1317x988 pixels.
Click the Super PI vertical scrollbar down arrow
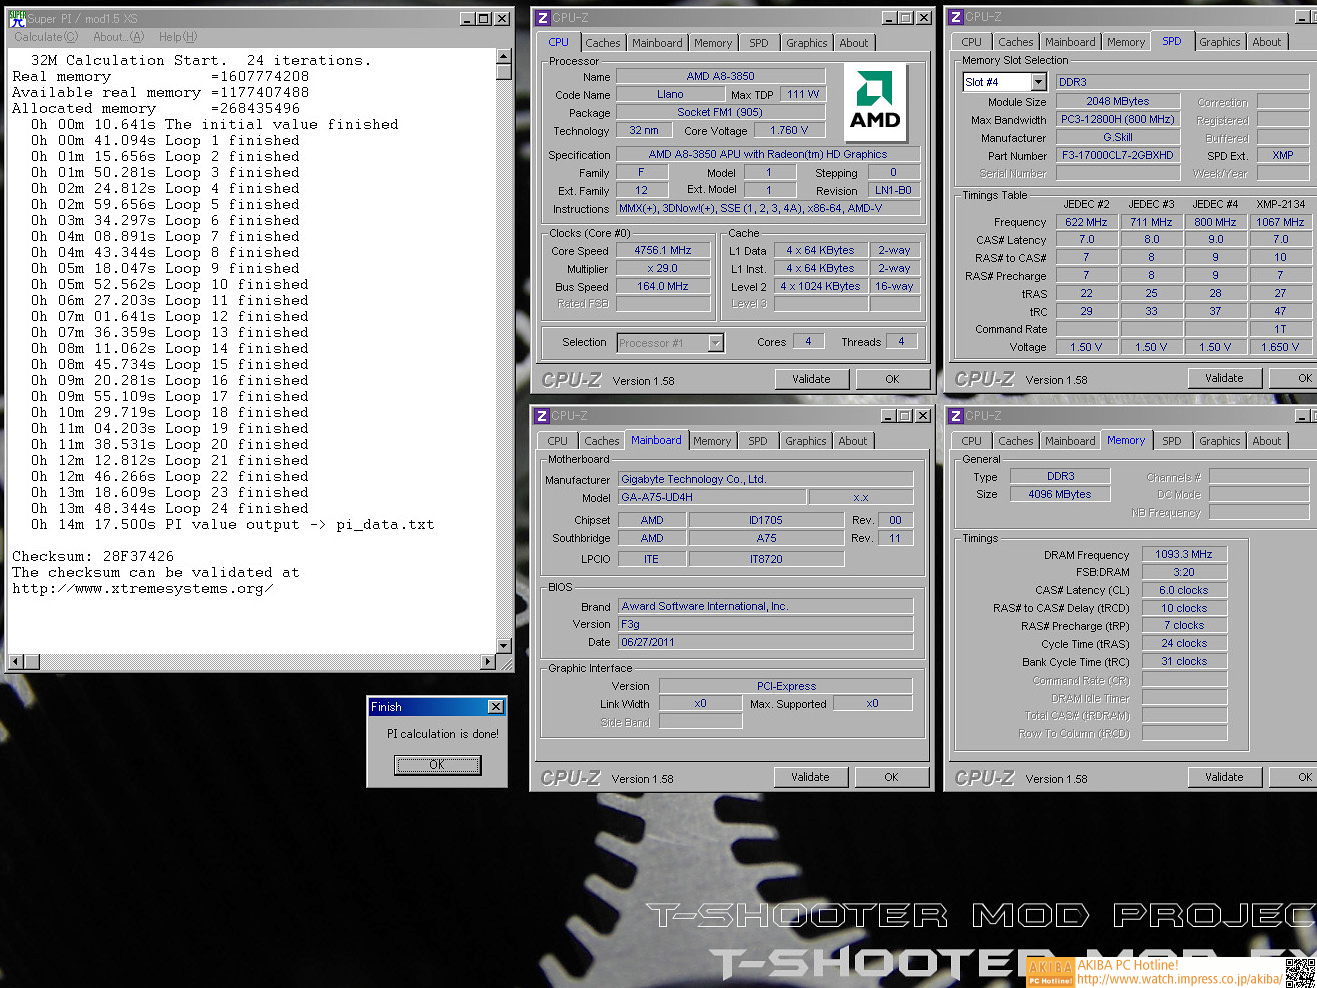504,646
